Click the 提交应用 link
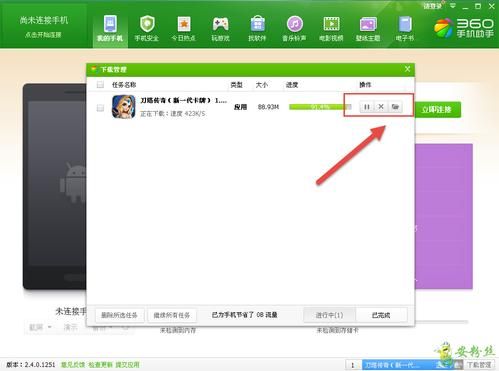The width and height of the screenshot is (499, 371). (127, 365)
